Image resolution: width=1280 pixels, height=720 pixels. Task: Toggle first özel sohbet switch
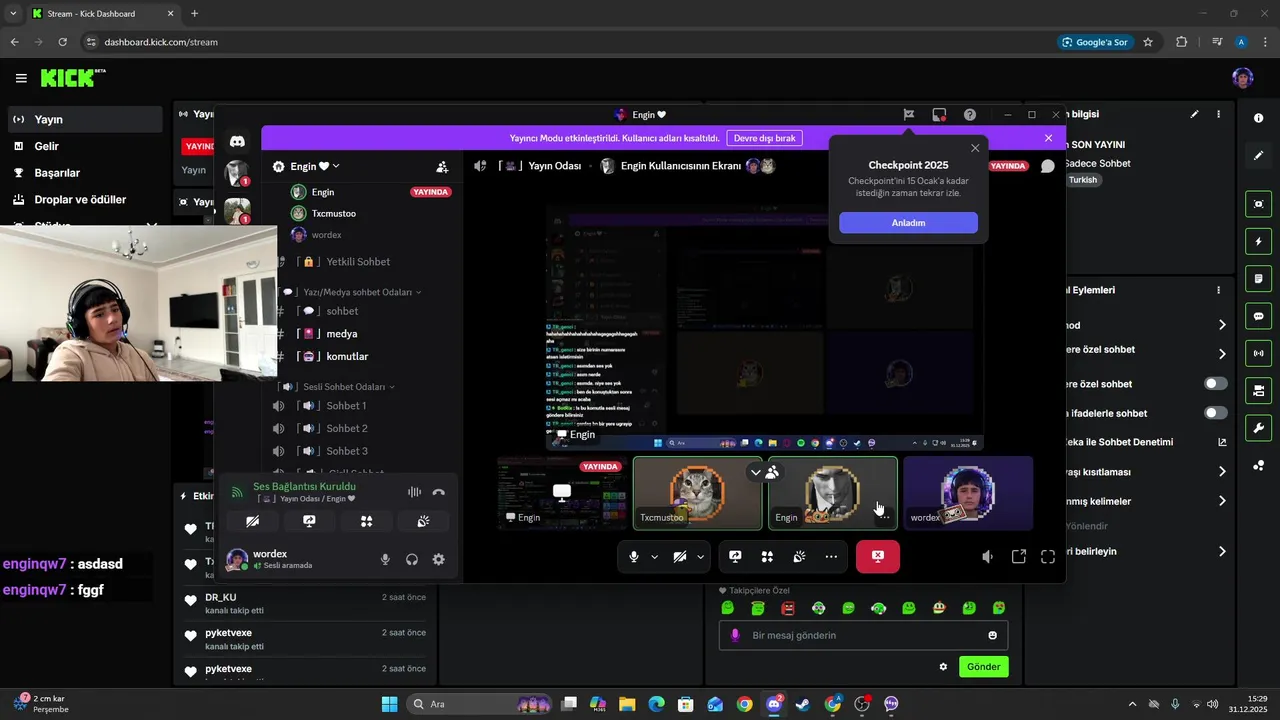click(1216, 384)
